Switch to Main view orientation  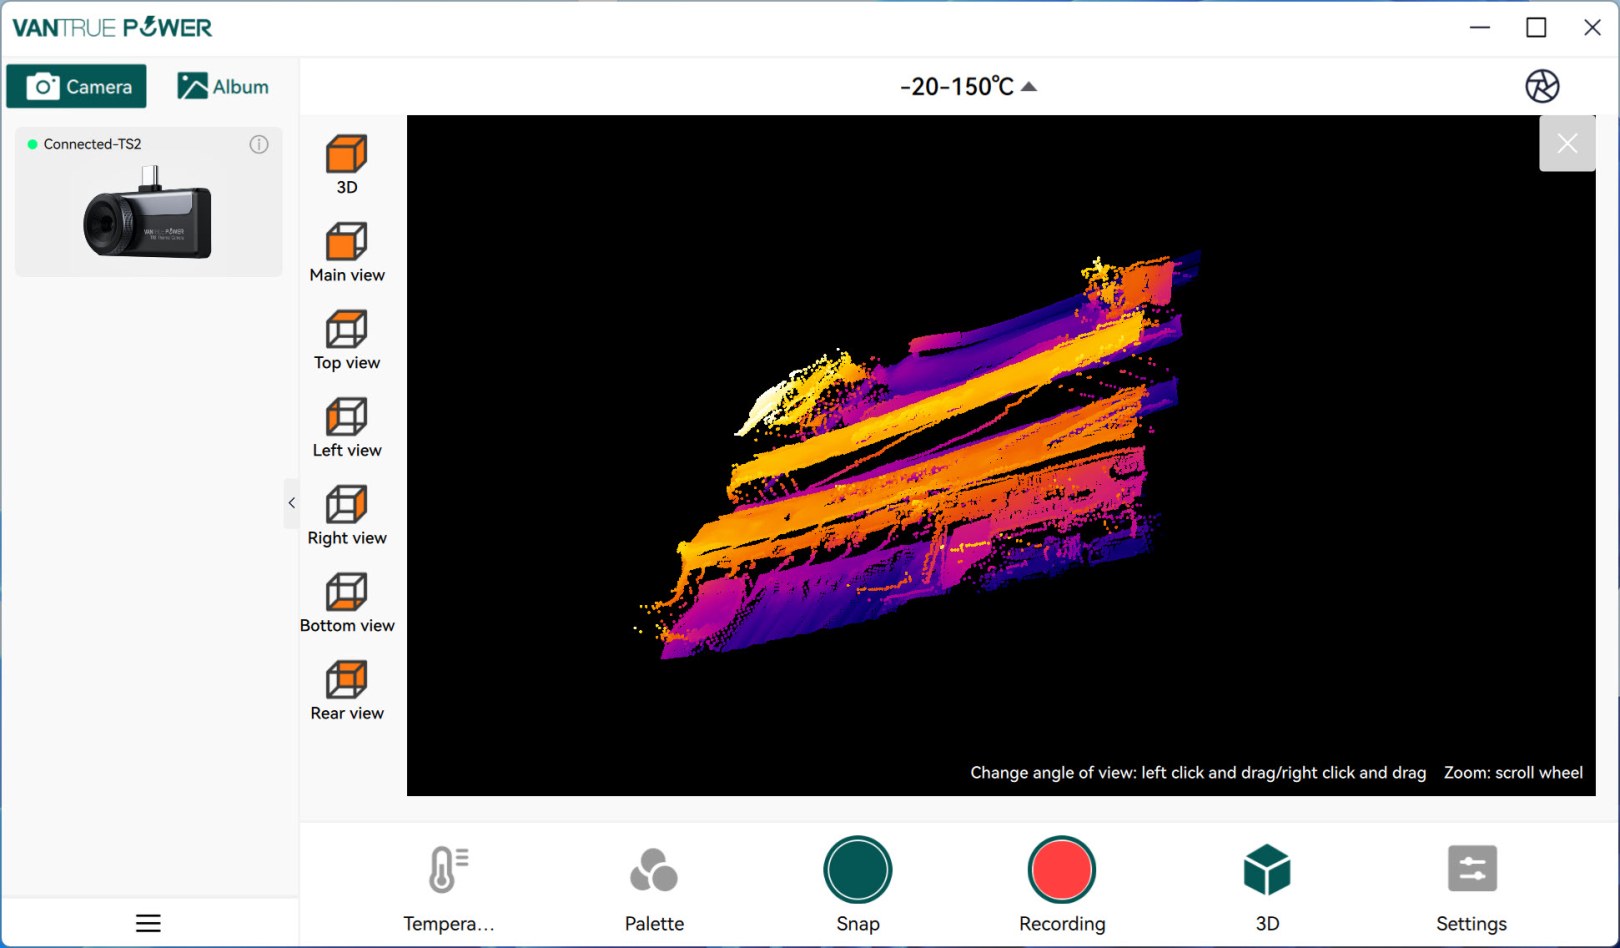[346, 242]
